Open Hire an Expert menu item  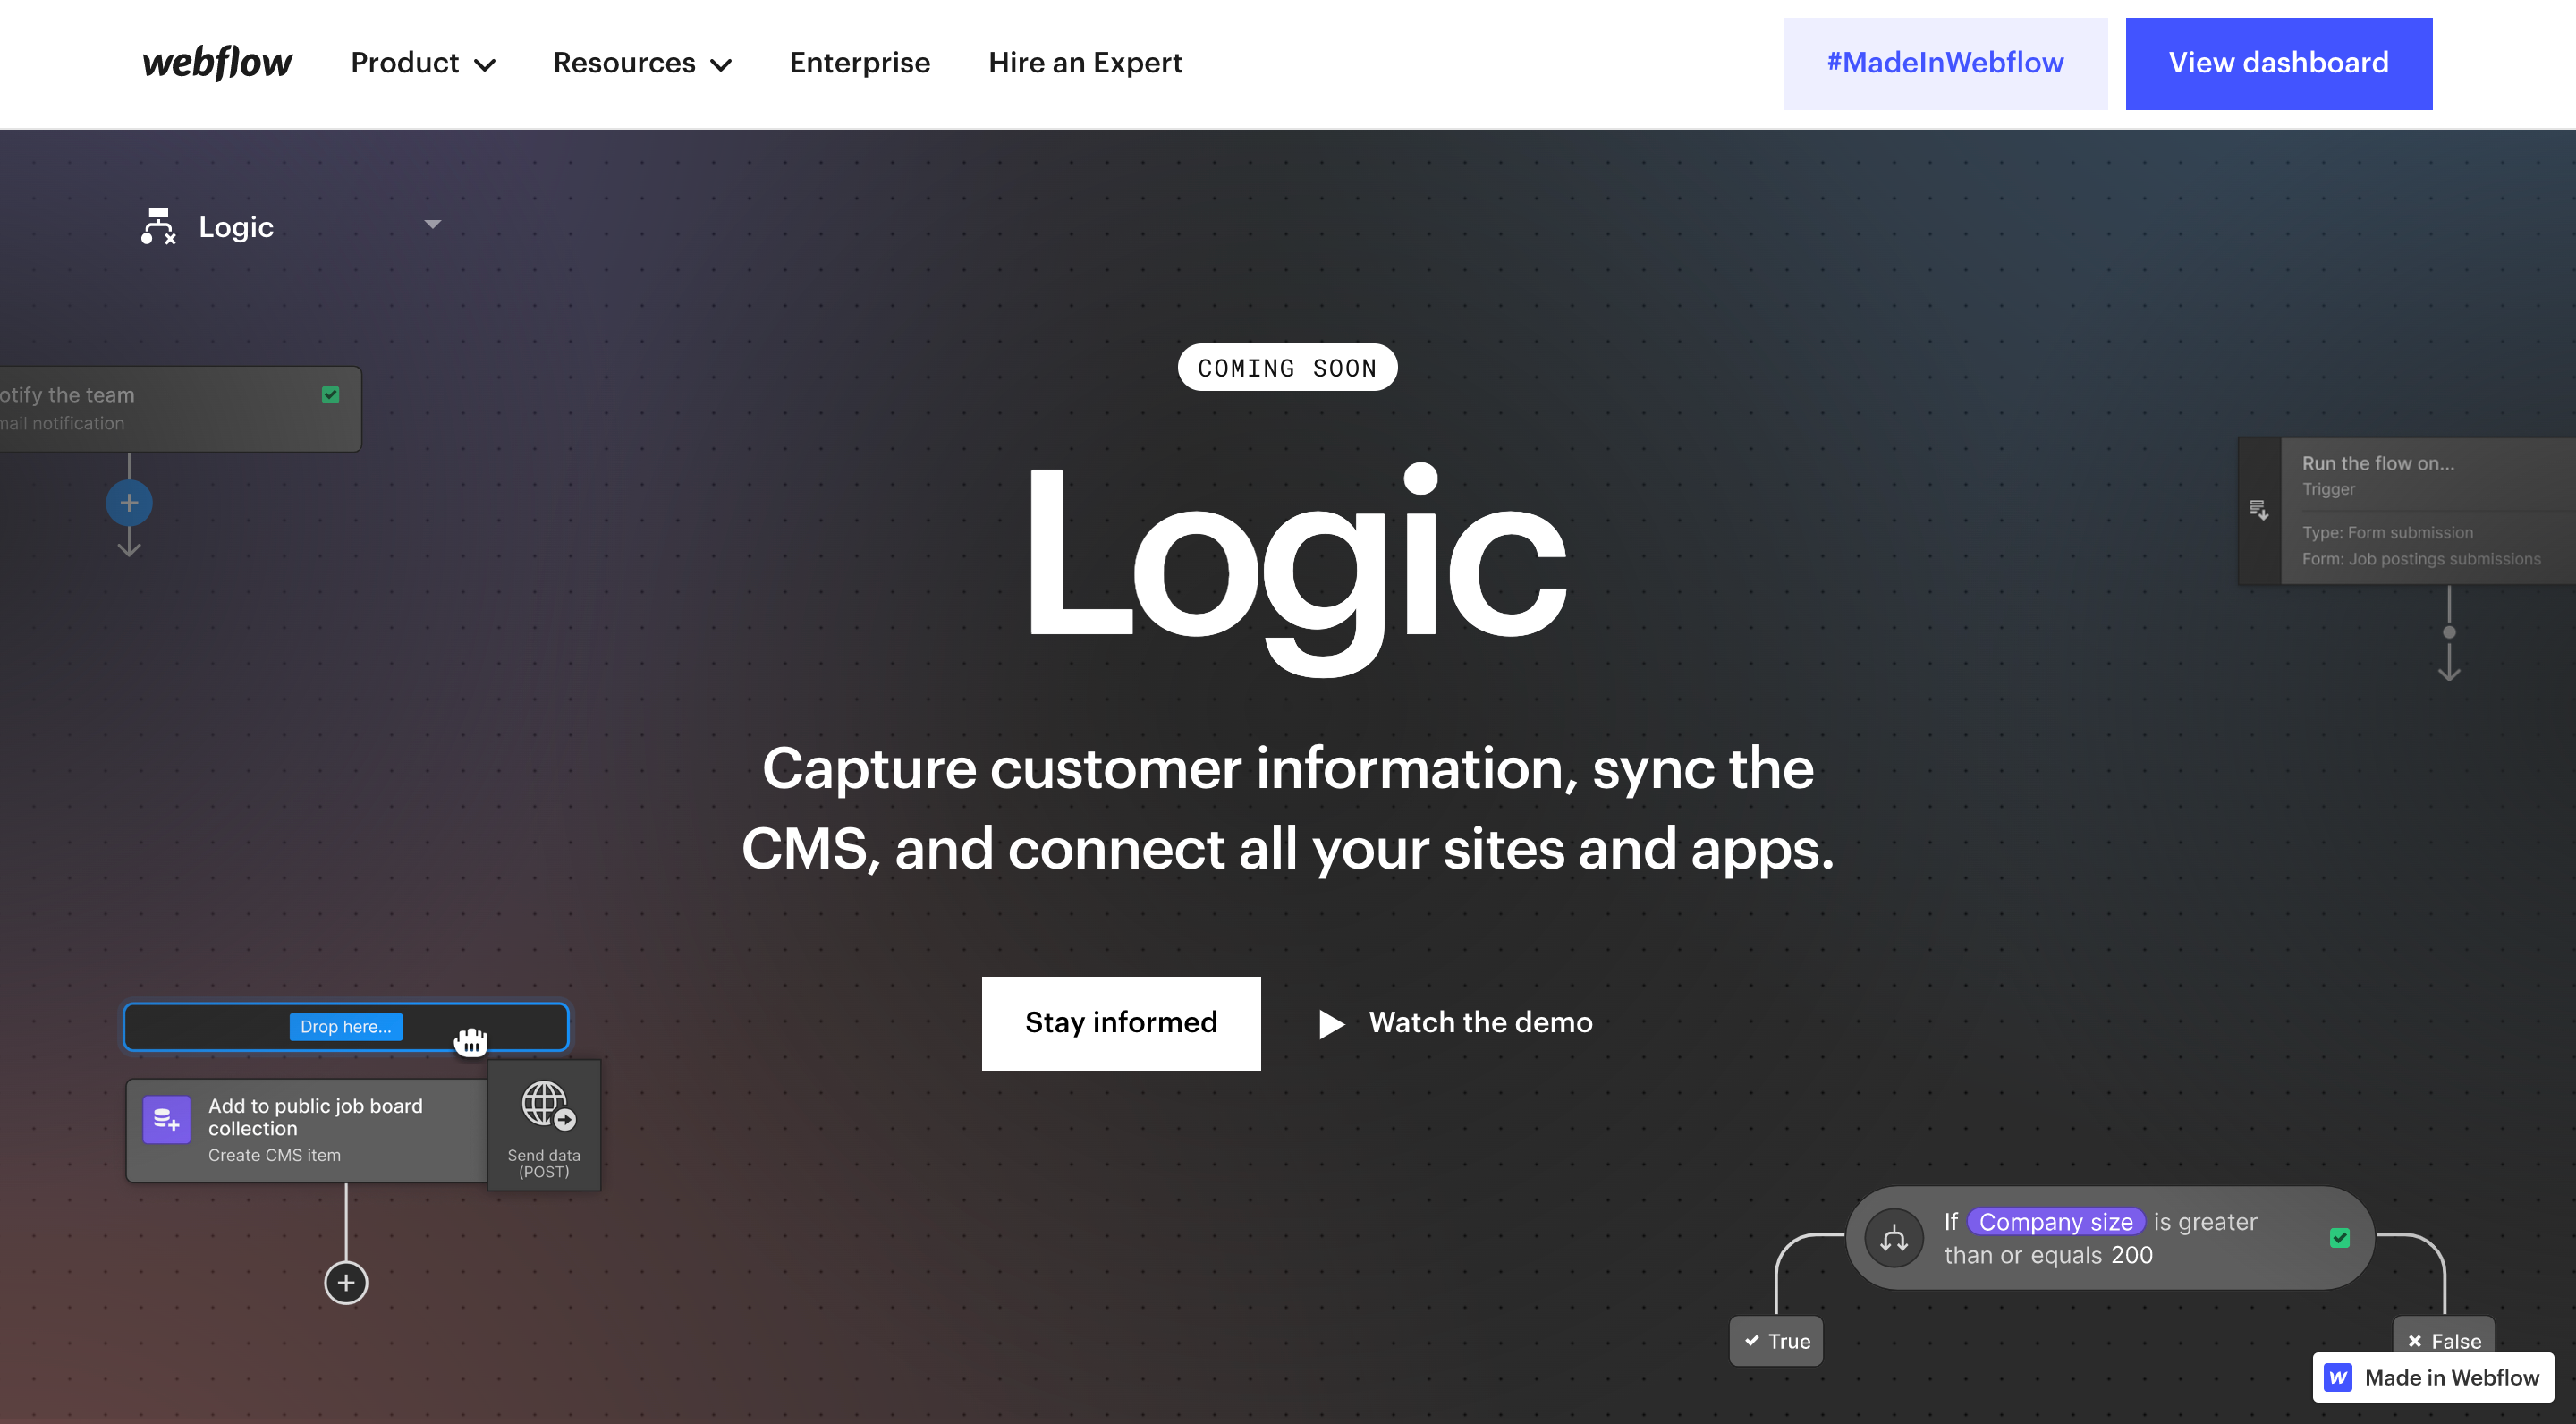1085,63
